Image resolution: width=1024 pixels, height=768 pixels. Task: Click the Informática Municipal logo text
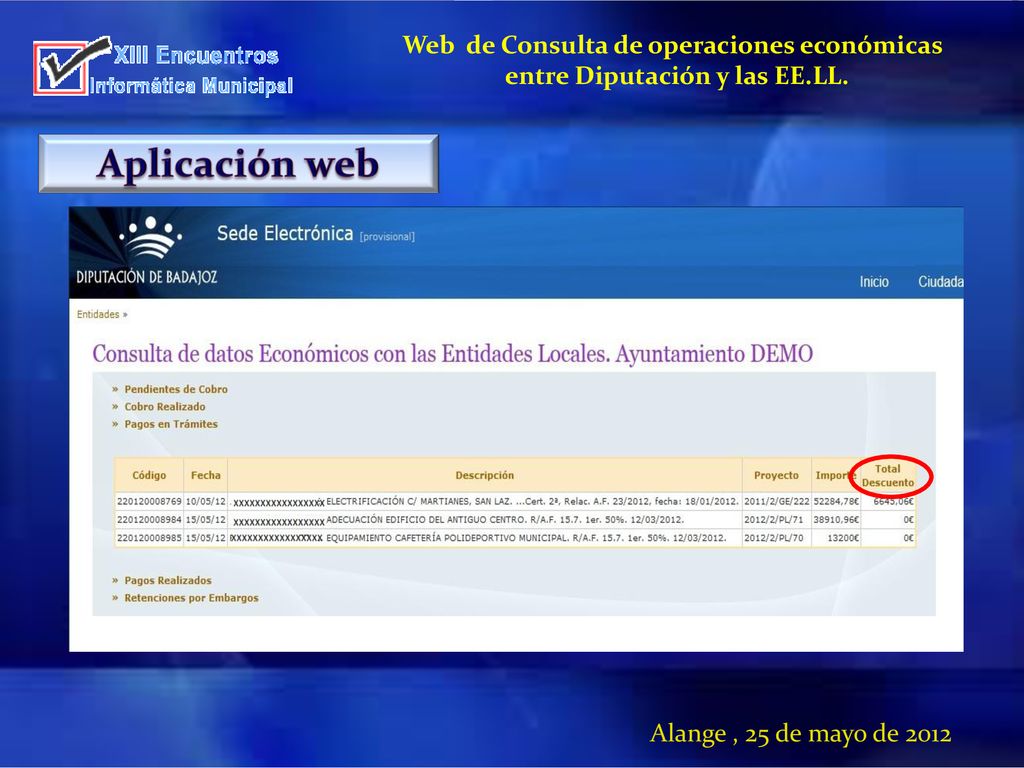pyautogui.click(x=191, y=86)
